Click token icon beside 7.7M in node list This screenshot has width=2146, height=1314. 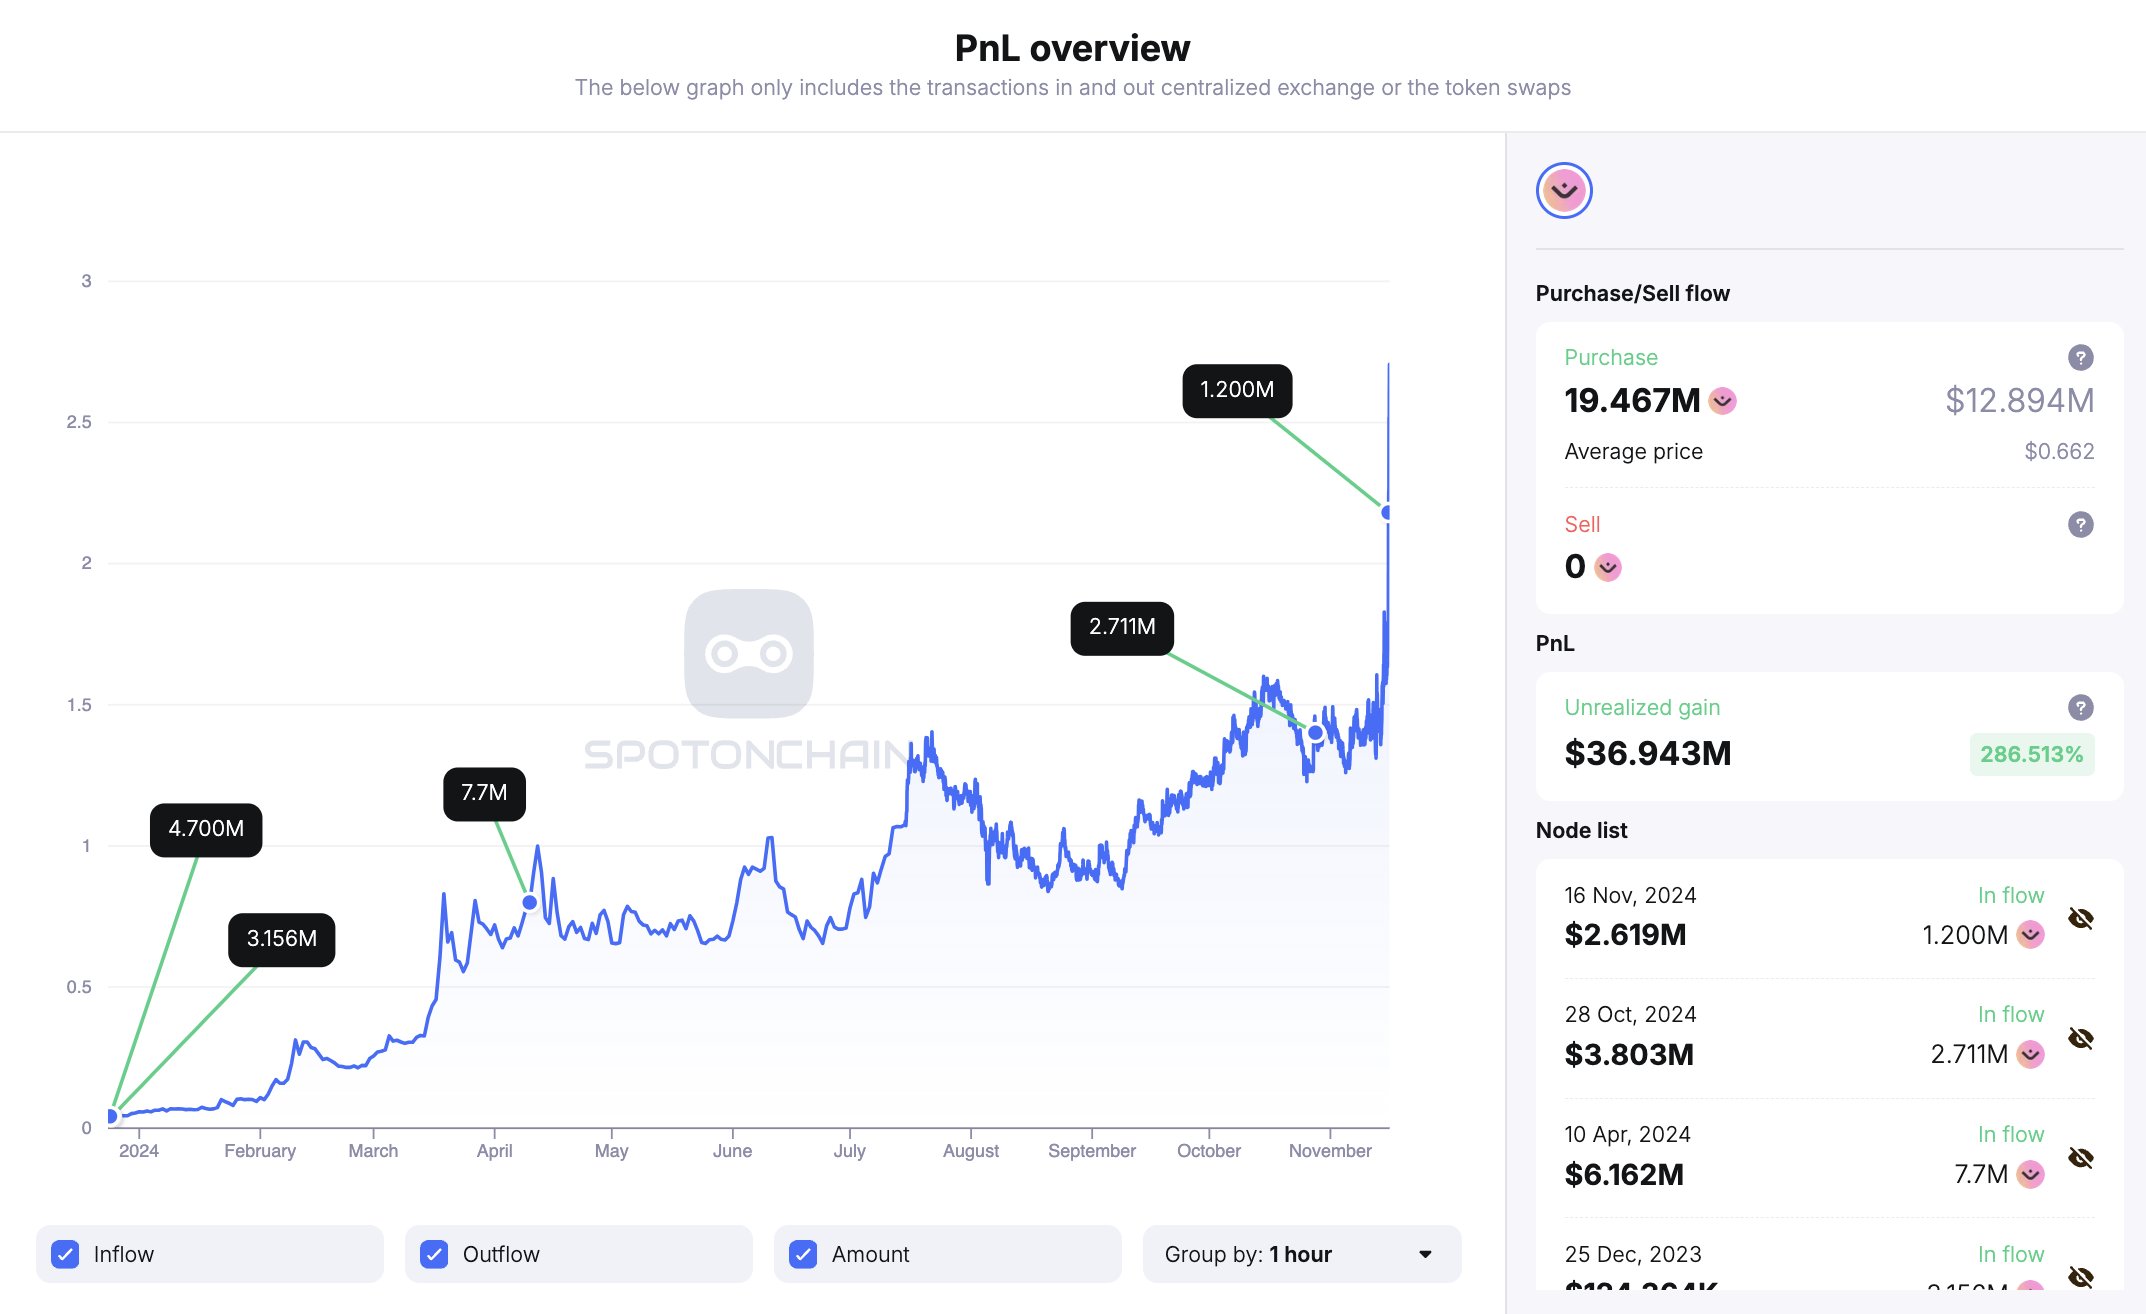[x=2030, y=1174]
